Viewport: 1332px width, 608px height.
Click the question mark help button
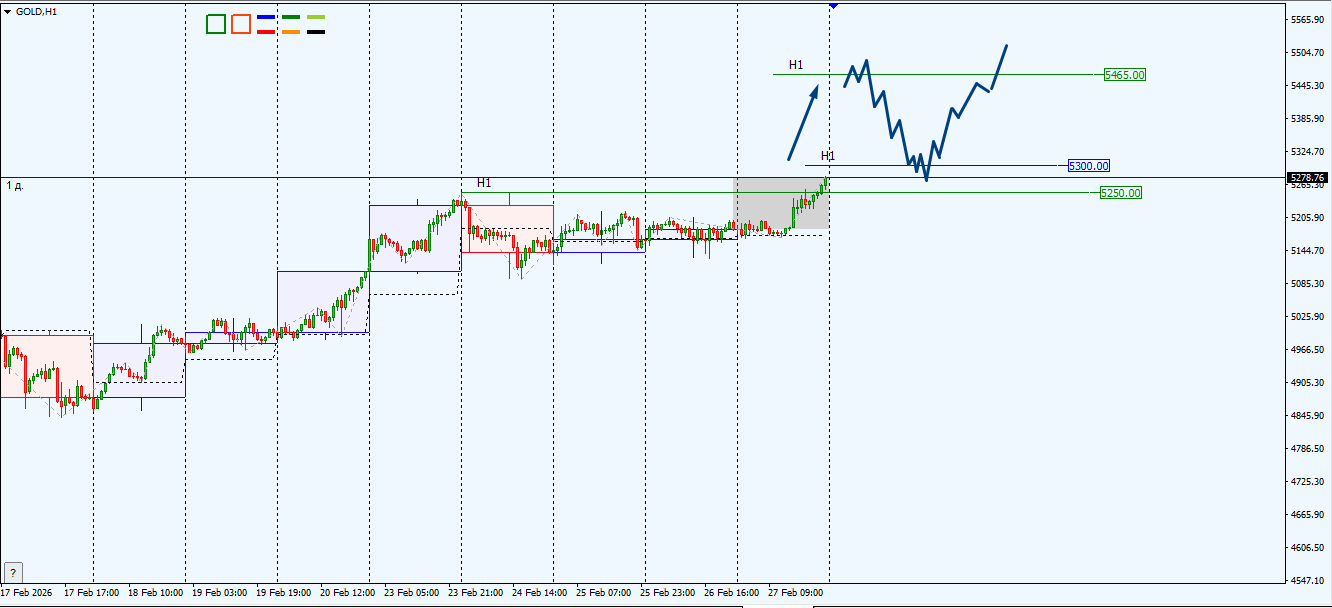tap(13, 572)
